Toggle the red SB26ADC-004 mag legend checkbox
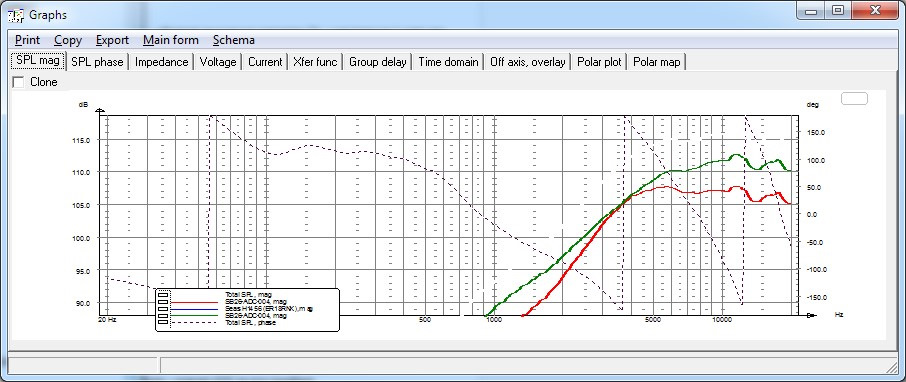Image resolution: width=906 pixels, height=382 pixels. [163, 302]
